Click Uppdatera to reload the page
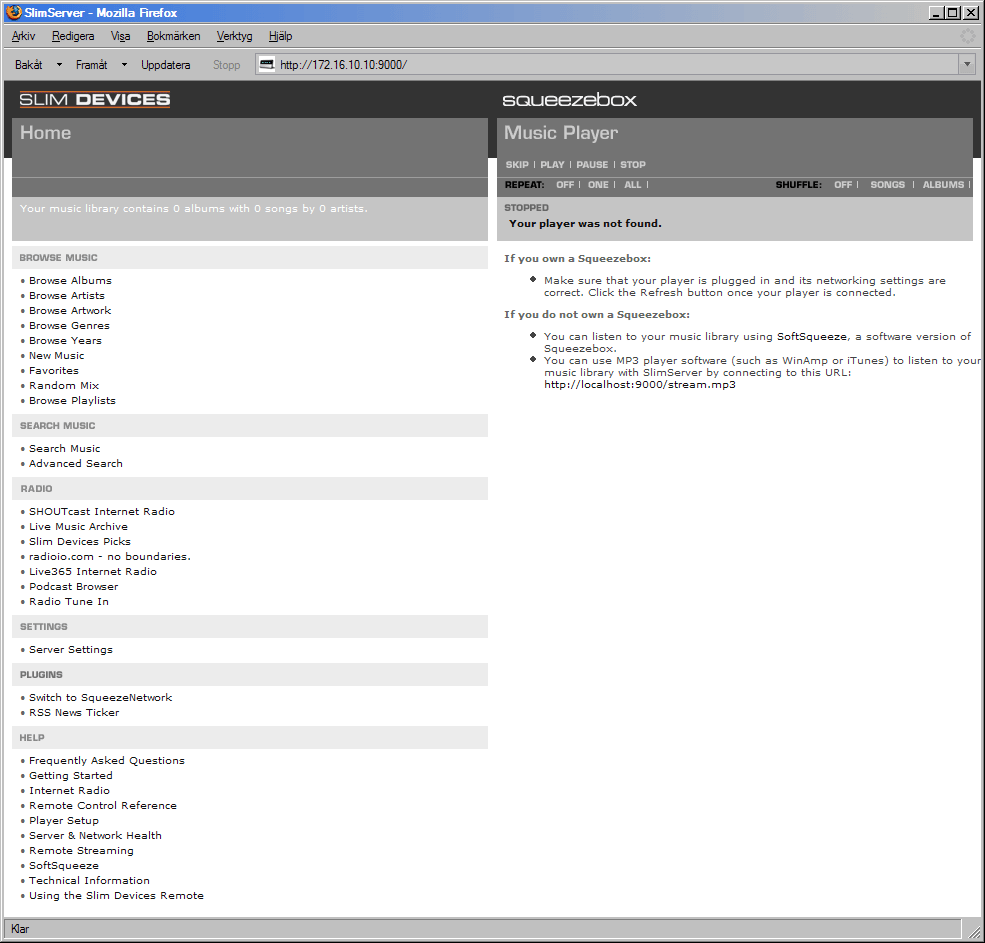985x943 pixels. [165, 65]
